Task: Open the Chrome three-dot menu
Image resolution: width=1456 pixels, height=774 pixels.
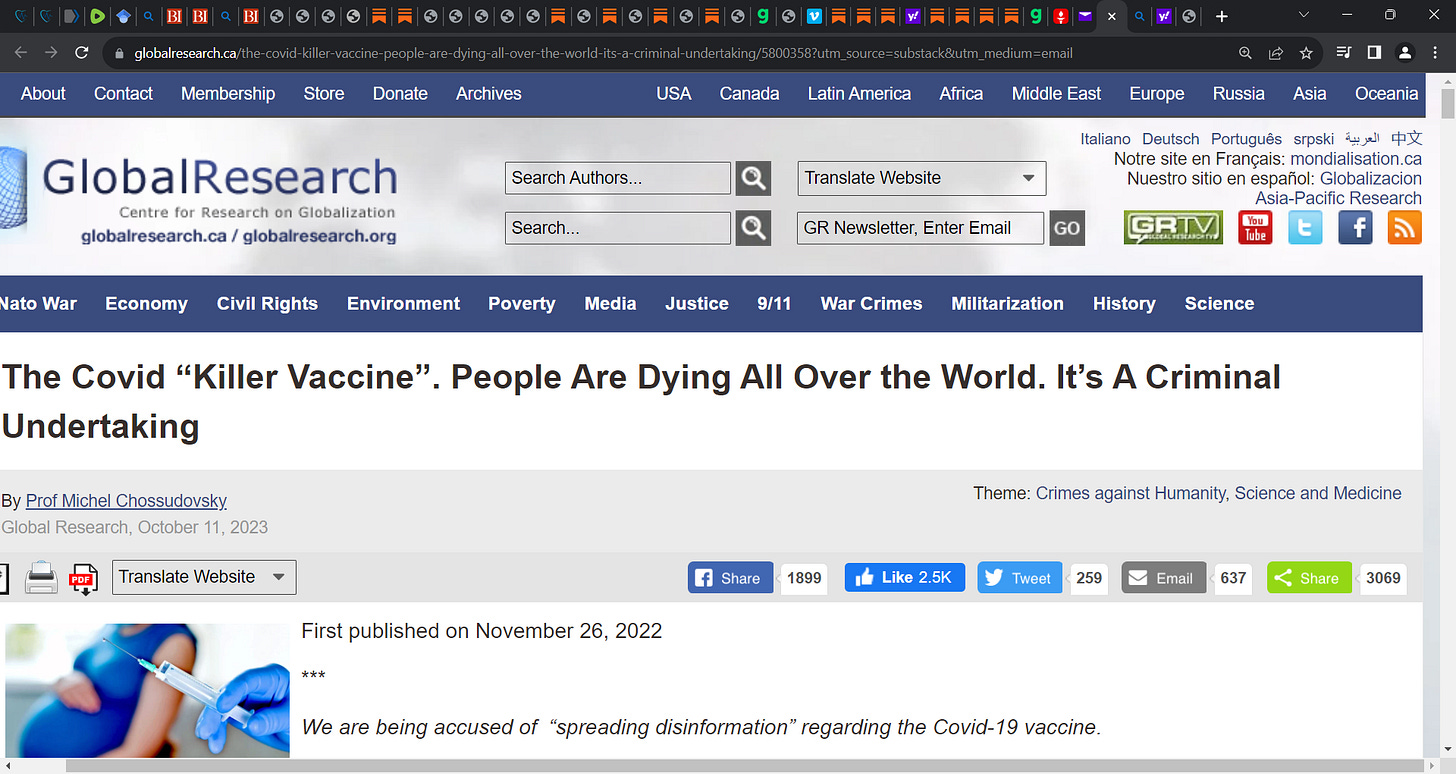Action: coord(1436,53)
